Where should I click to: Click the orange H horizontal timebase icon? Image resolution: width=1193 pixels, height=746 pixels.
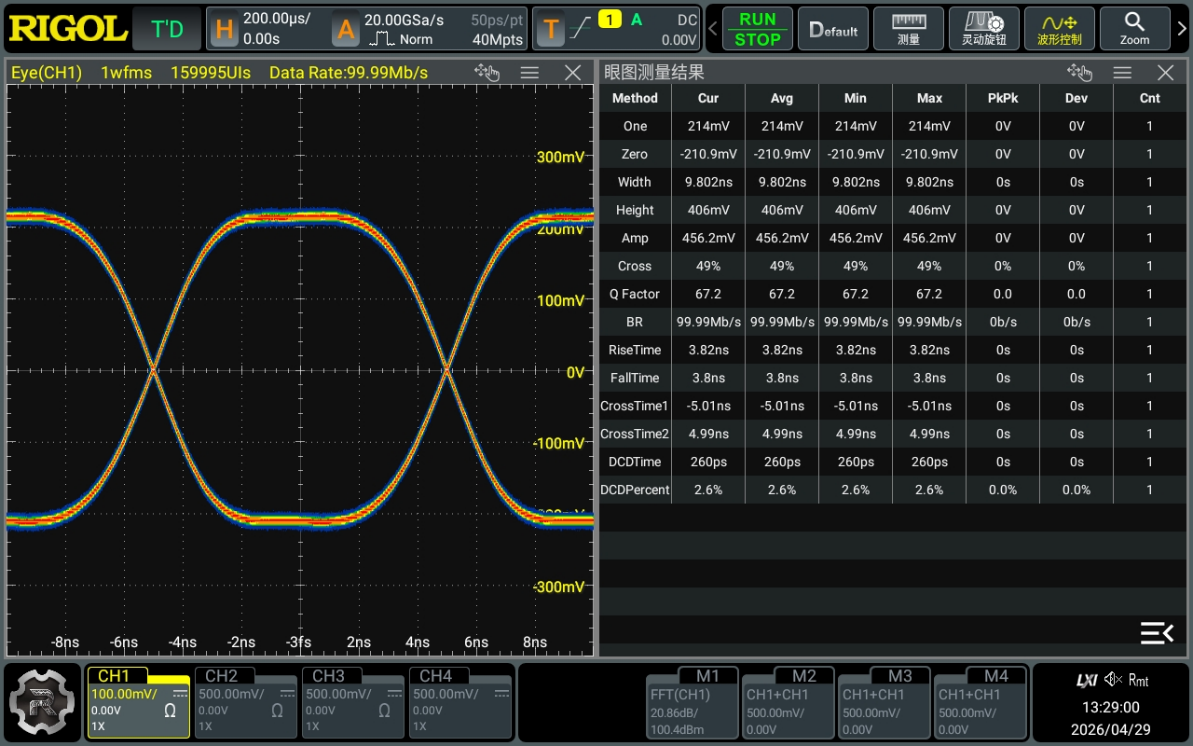pyautogui.click(x=224, y=29)
